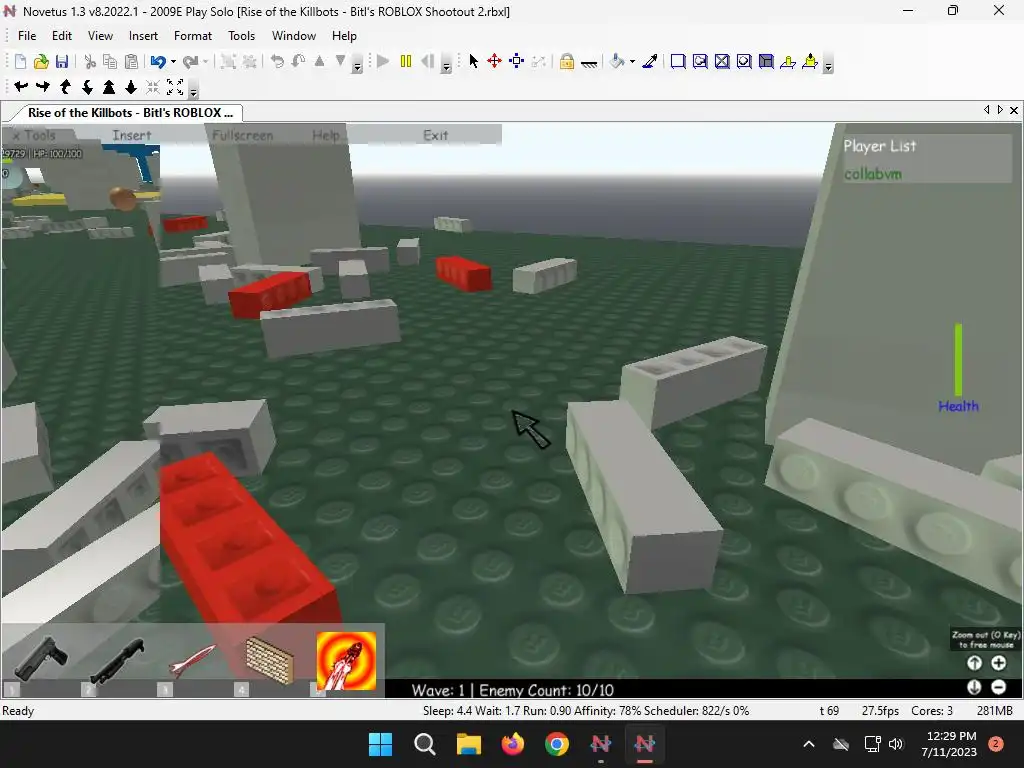Select the Weld surface tool

pyautogui.click(x=722, y=61)
